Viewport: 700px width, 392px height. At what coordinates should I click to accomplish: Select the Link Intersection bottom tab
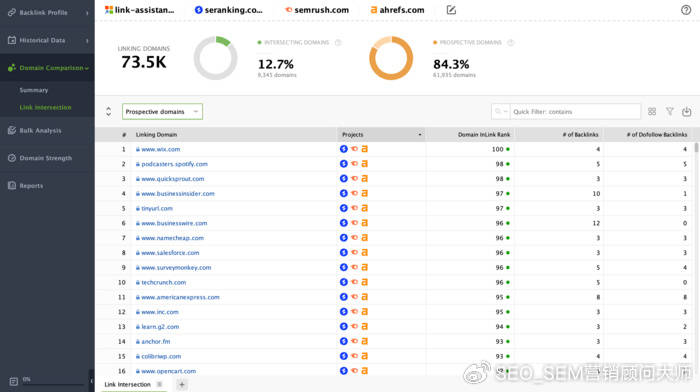pos(128,384)
